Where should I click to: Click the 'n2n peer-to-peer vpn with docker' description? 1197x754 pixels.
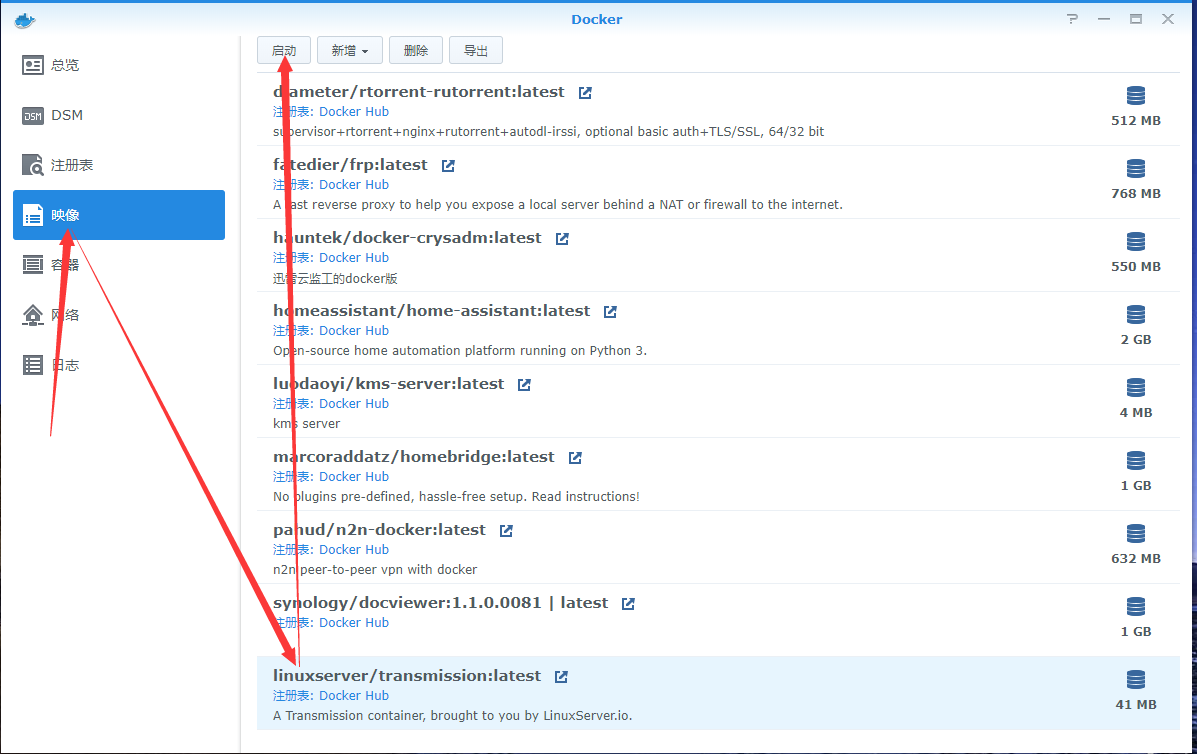click(x=375, y=570)
